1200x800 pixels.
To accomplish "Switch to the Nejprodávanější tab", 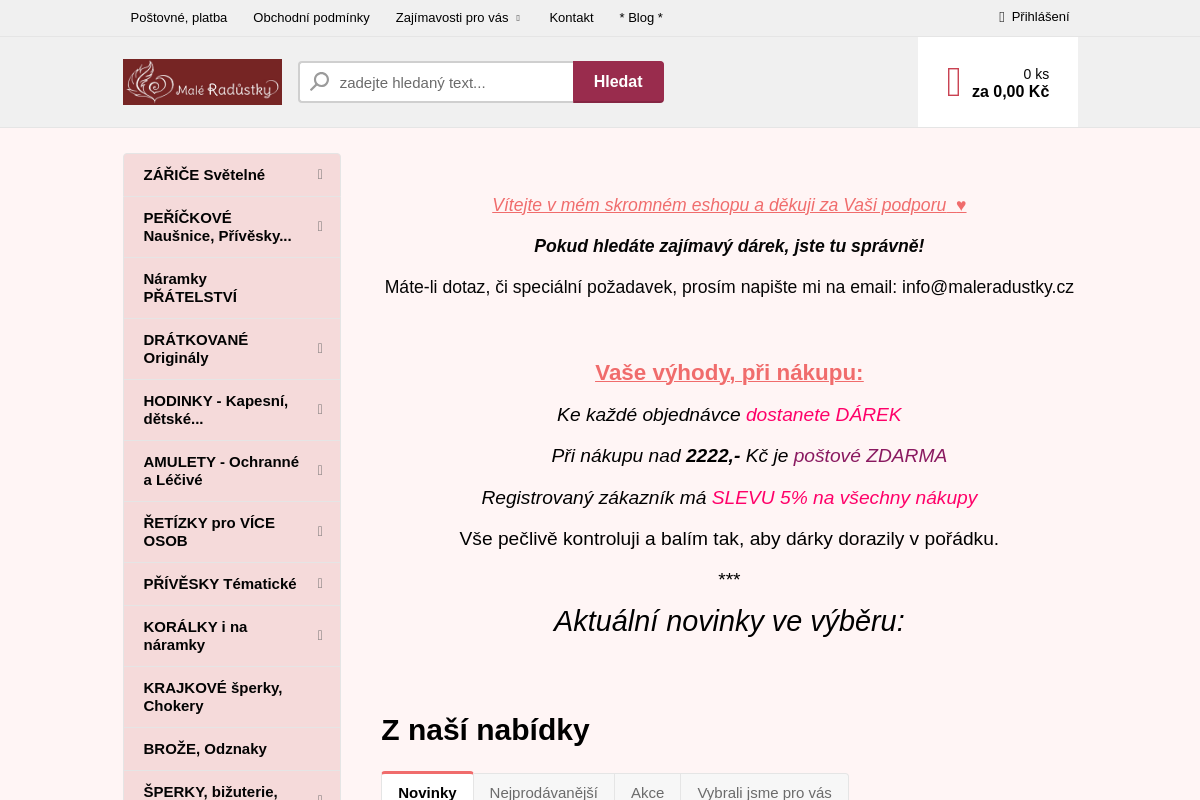I will tap(543, 791).
